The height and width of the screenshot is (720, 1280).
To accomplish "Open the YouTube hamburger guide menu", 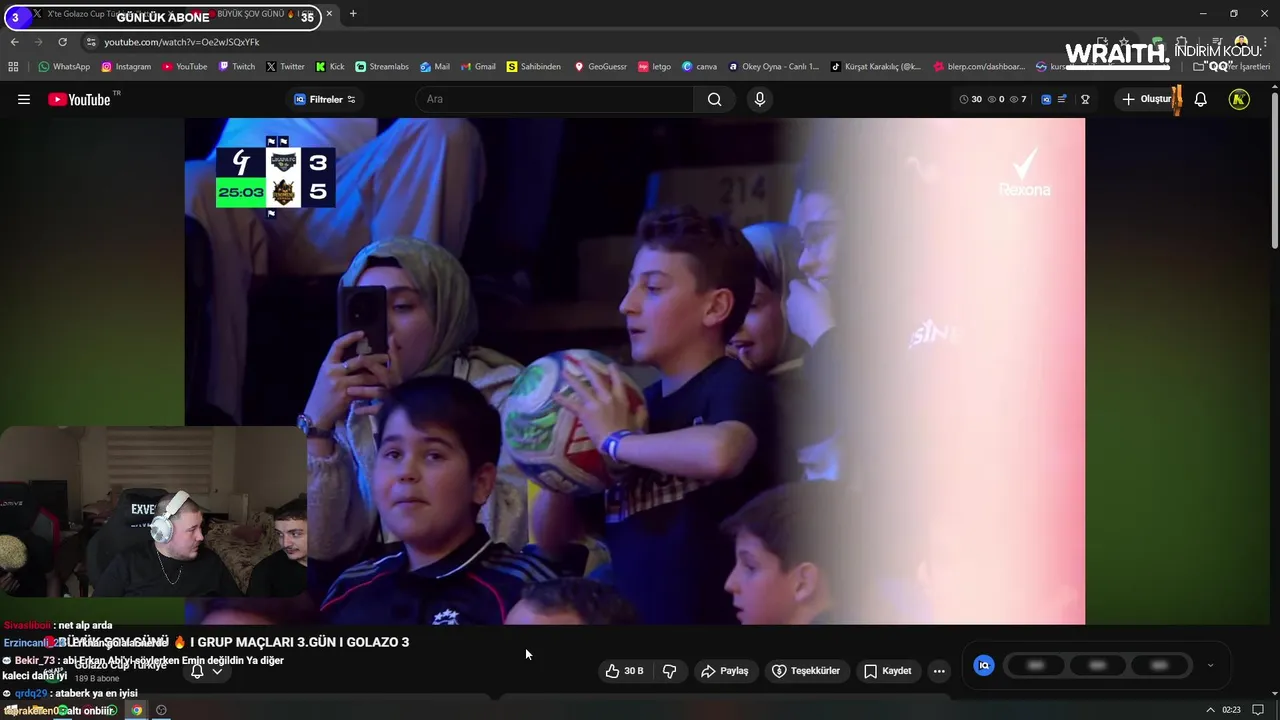I will (24, 99).
